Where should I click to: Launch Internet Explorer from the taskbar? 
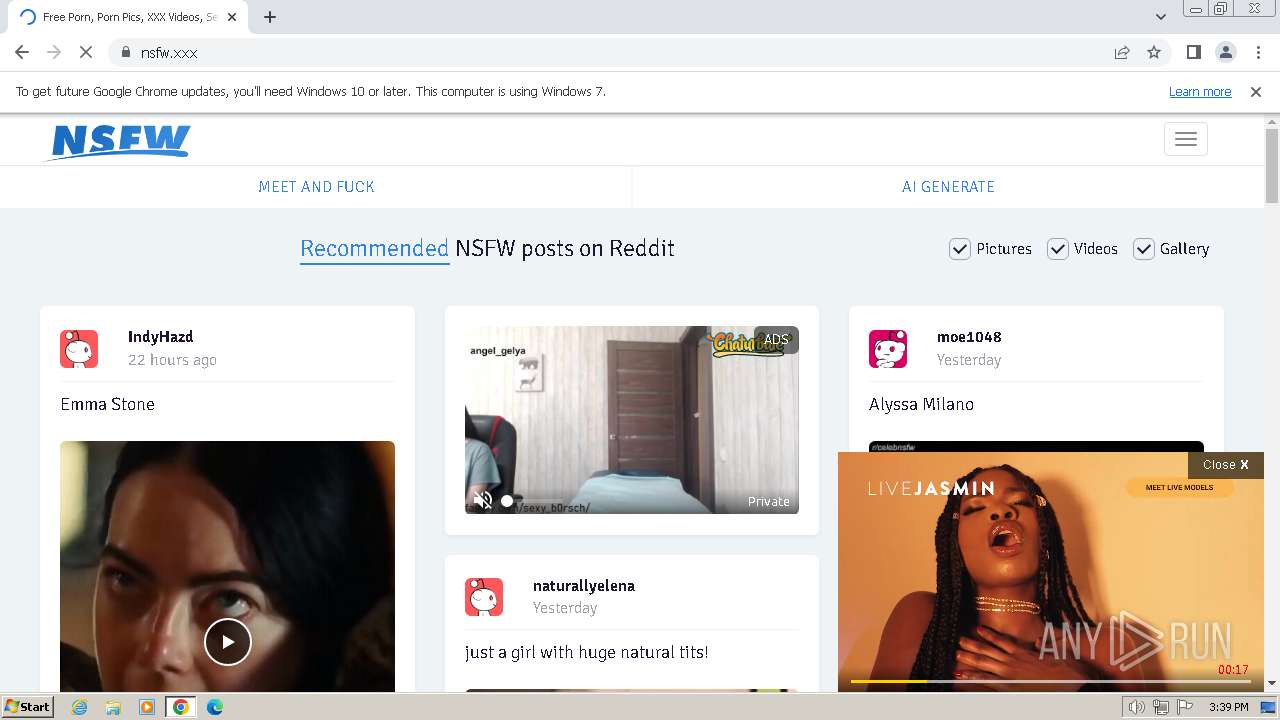click(x=80, y=707)
